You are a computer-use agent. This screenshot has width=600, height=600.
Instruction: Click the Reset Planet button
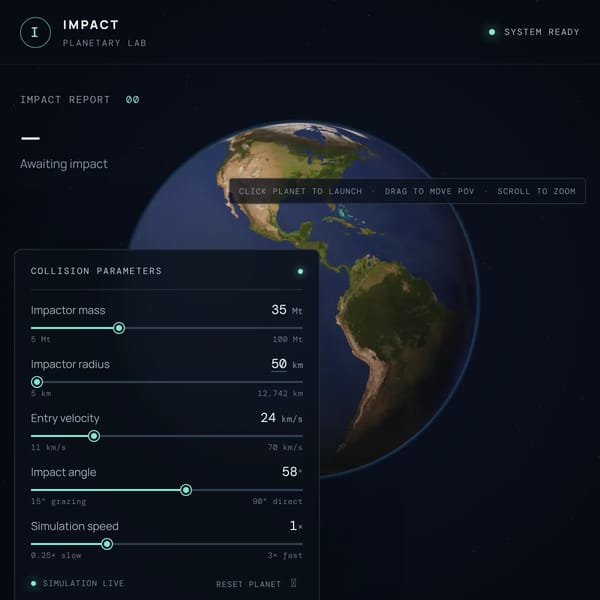[256, 584]
